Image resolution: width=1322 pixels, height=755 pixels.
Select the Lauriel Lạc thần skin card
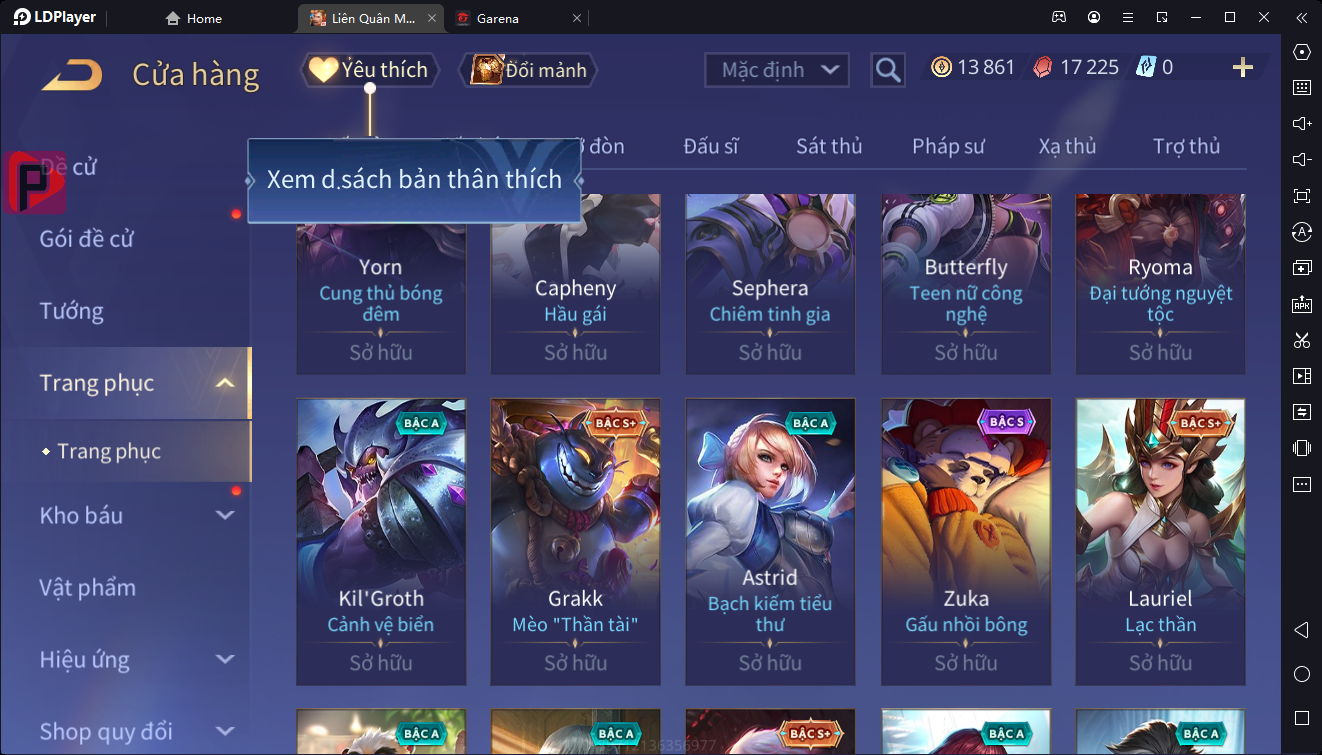pos(1160,540)
